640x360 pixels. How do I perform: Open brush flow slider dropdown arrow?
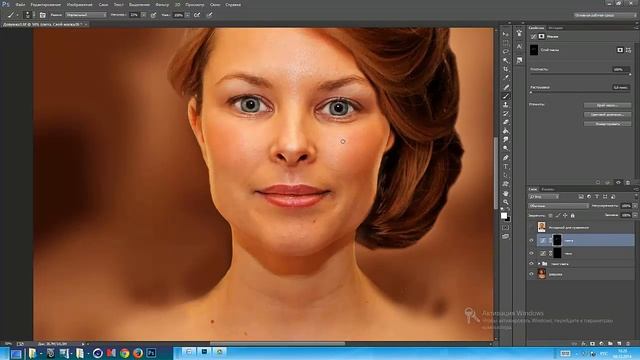pos(187,15)
